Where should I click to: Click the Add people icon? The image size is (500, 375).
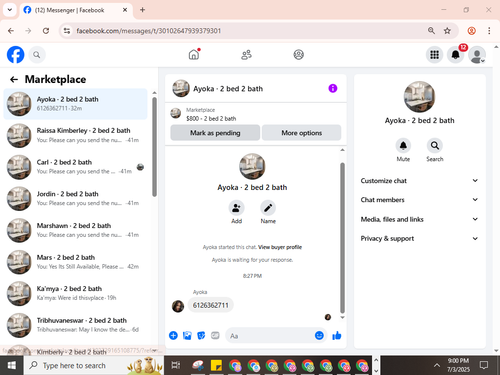236,208
